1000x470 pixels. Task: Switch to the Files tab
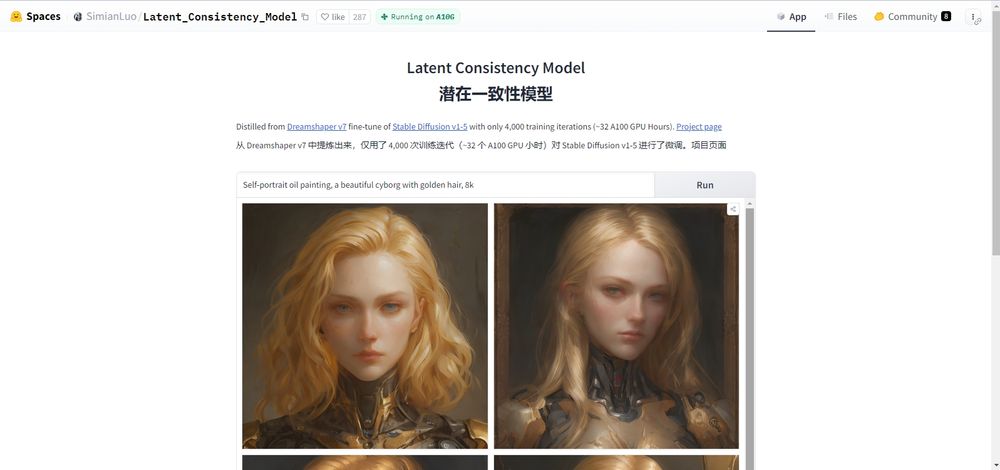pyautogui.click(x=841, y=17)
